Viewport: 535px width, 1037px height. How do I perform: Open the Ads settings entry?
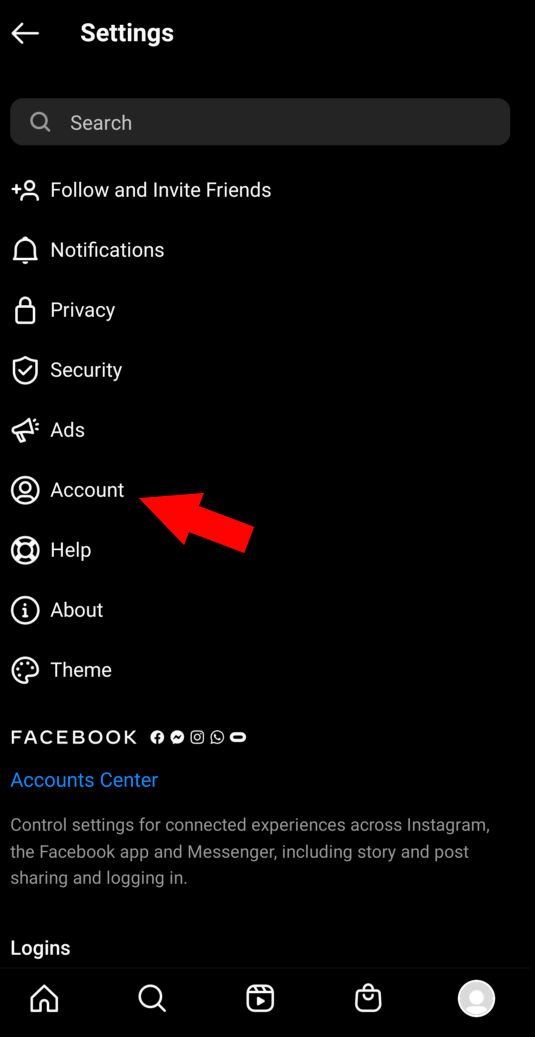tap(267, 430)
